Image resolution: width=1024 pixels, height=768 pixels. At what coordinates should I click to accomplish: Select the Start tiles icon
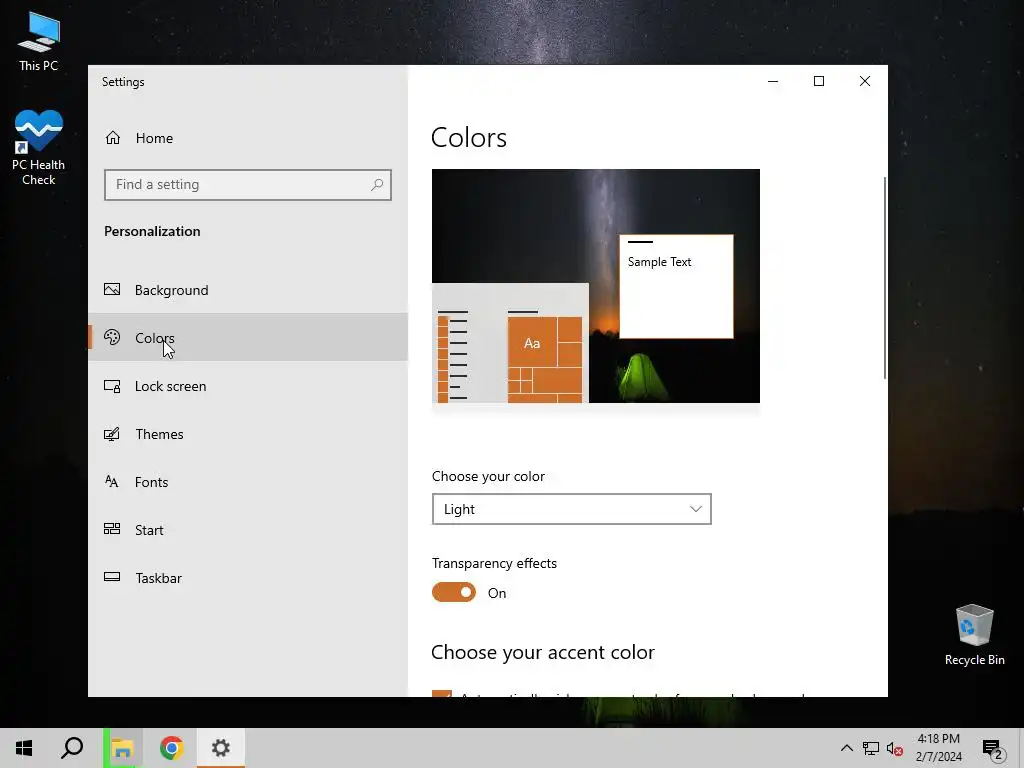112,529
